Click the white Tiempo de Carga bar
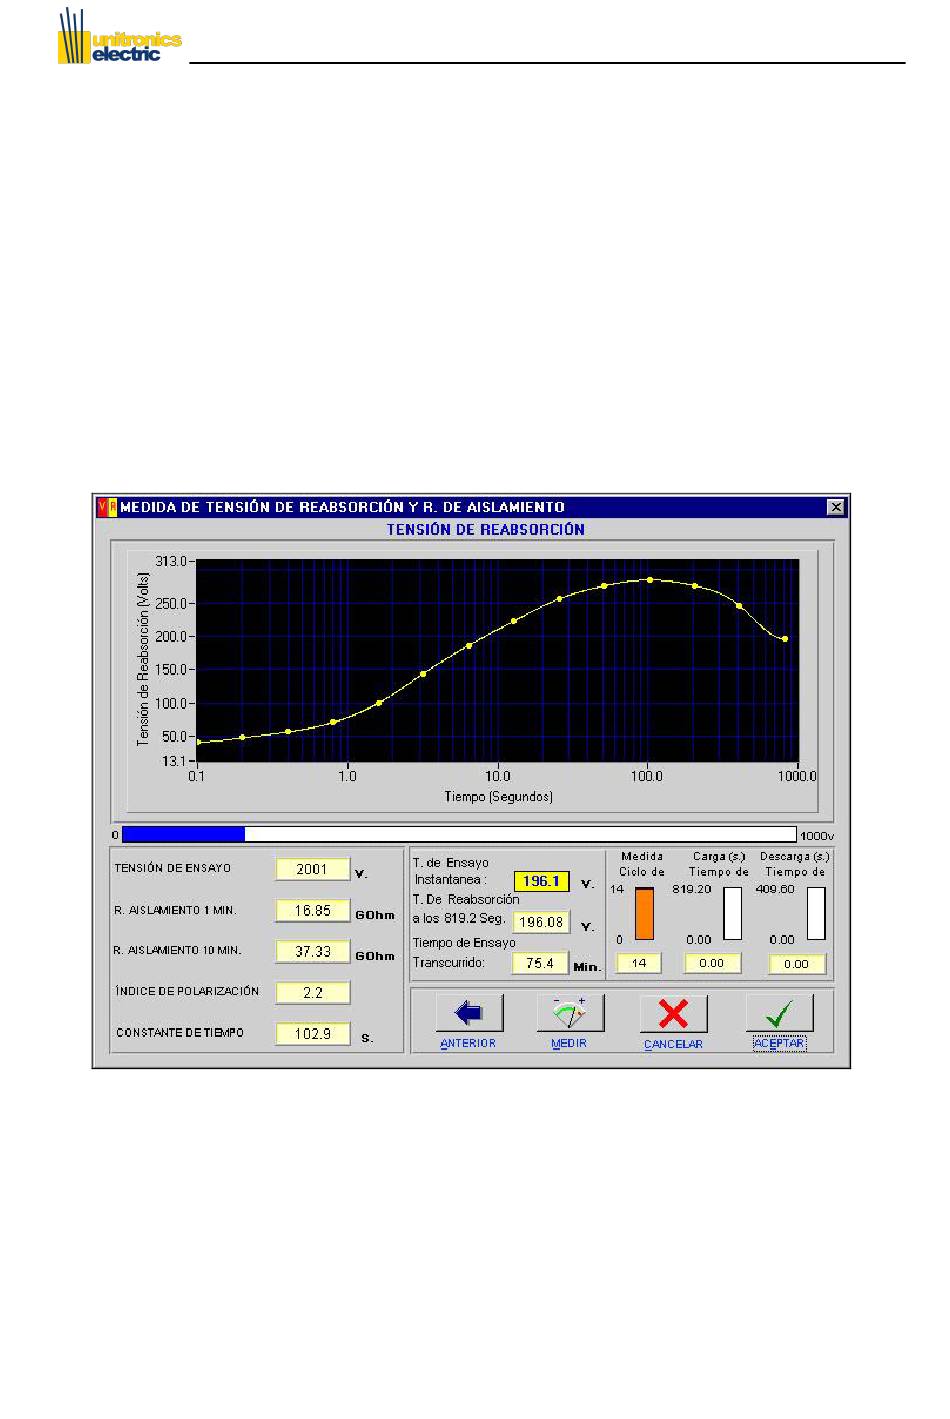Image resolution: width=950 pixels, height=1419 pixels. tap(733, 913)
